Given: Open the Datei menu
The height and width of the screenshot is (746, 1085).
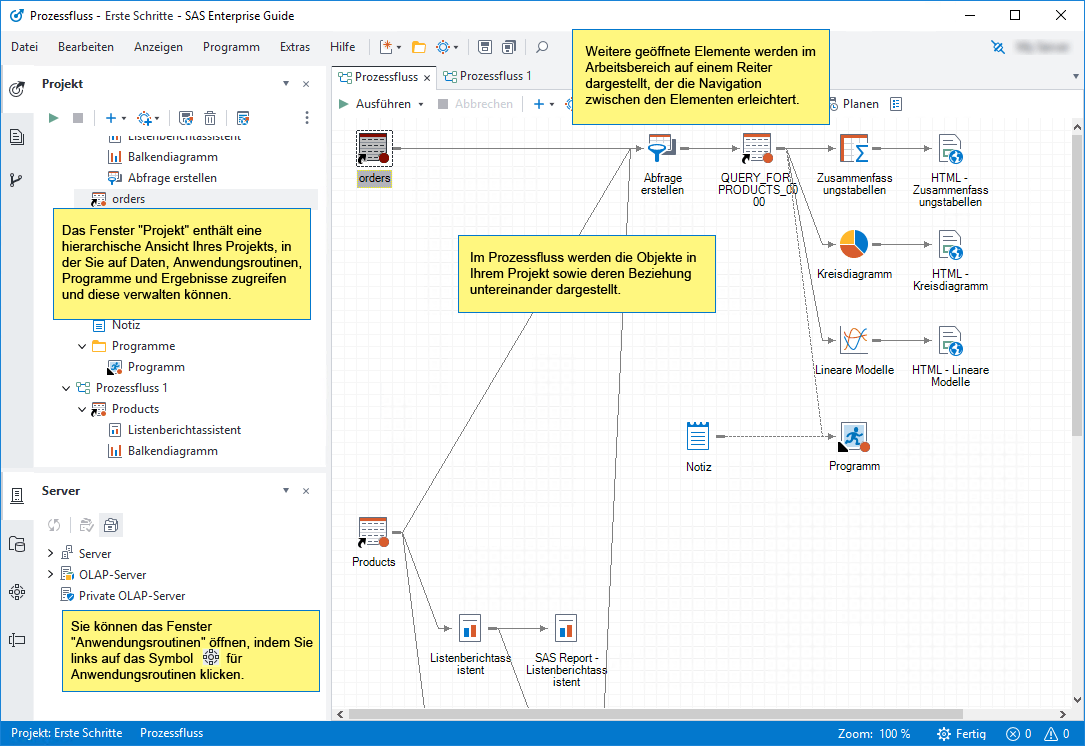Looking at the screenshot, I should point(24,46).
